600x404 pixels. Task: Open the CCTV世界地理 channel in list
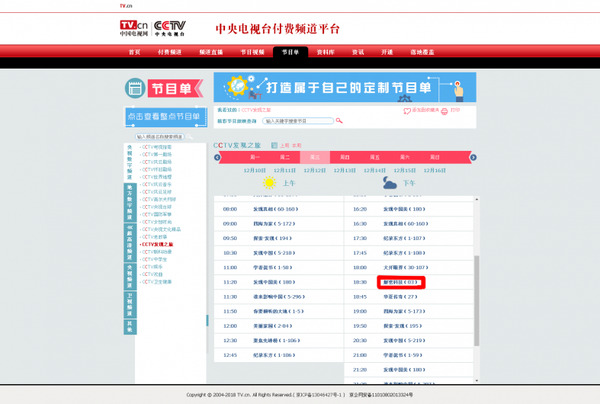tap(157, 177)
